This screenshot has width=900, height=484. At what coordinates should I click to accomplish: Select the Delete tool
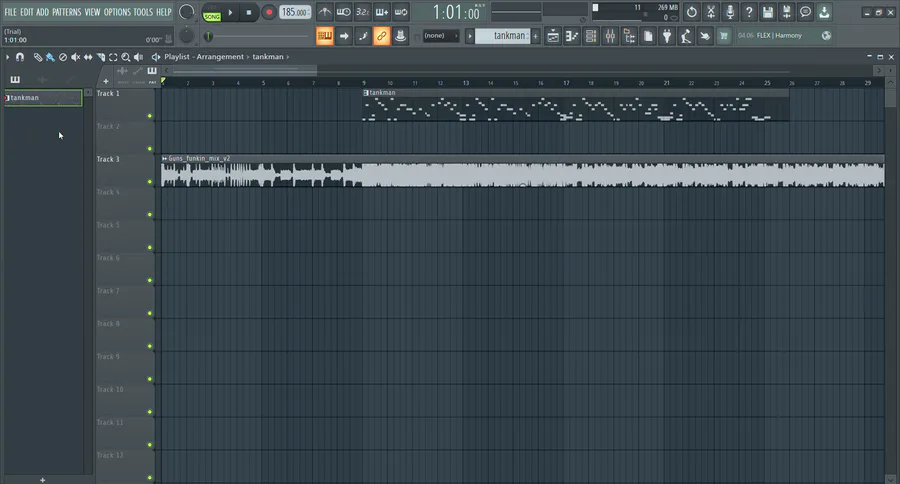pyautogui.click(x=63, y=57)
